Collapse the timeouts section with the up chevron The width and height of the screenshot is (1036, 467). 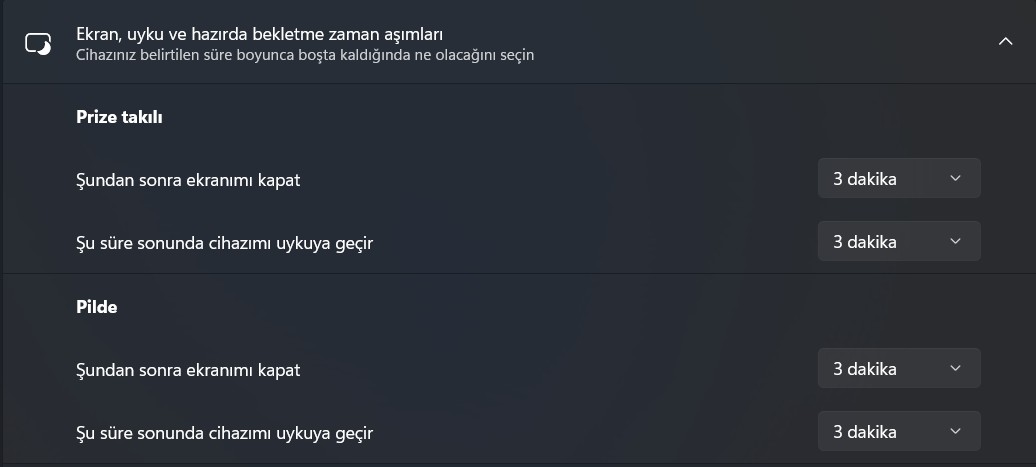click(1005, 42)
